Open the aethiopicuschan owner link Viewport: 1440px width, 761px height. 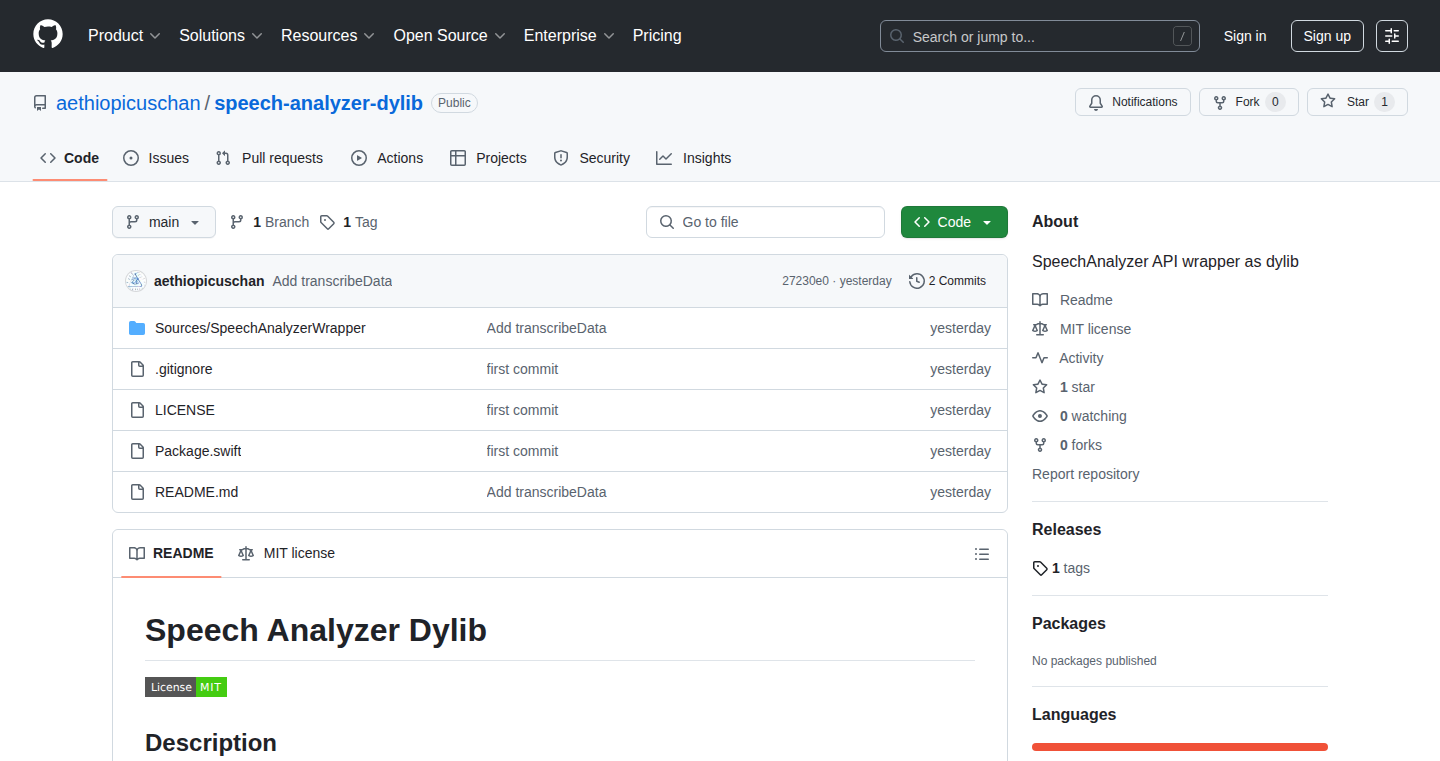click(128, 103)
